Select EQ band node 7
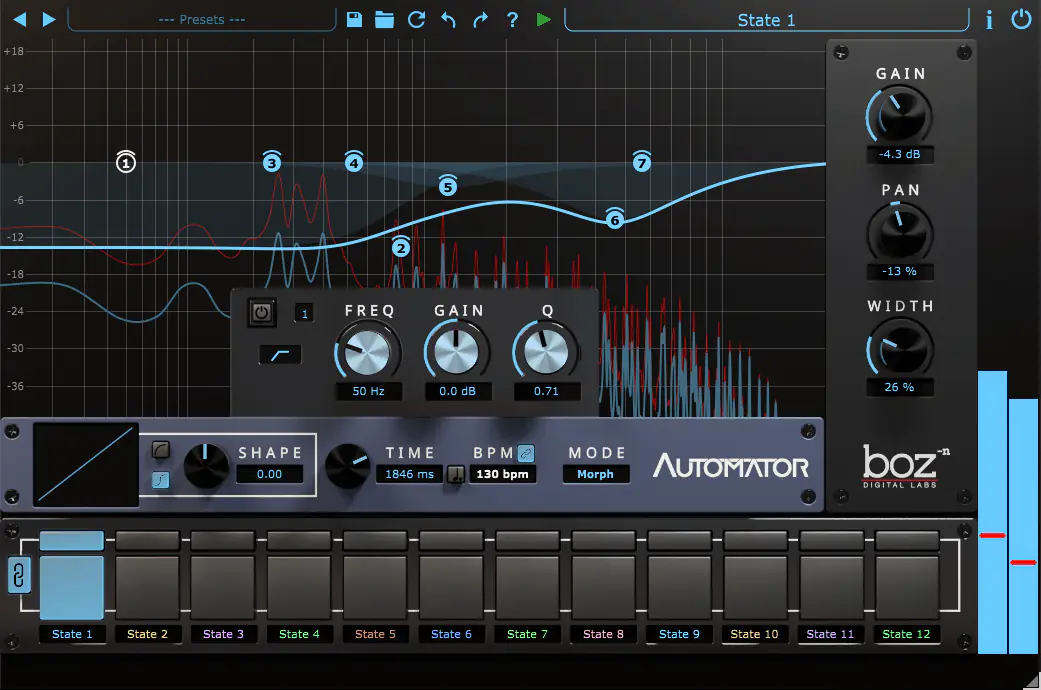This screenshot has width=1041, height=690. pyautogui.click(x=641, y=161)
